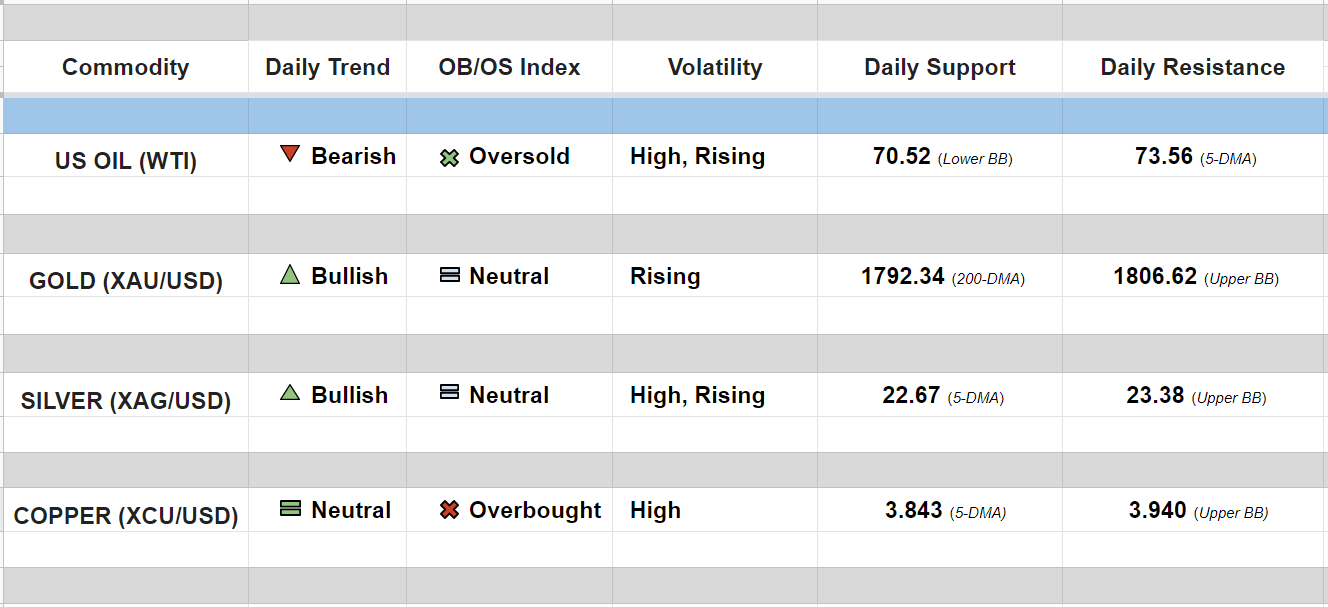Image resolution: width=1328 pixels, height=607 pixels.
Task: Click Silver's neutral OB/OS bars icon
Action: (x=449, y=393)
